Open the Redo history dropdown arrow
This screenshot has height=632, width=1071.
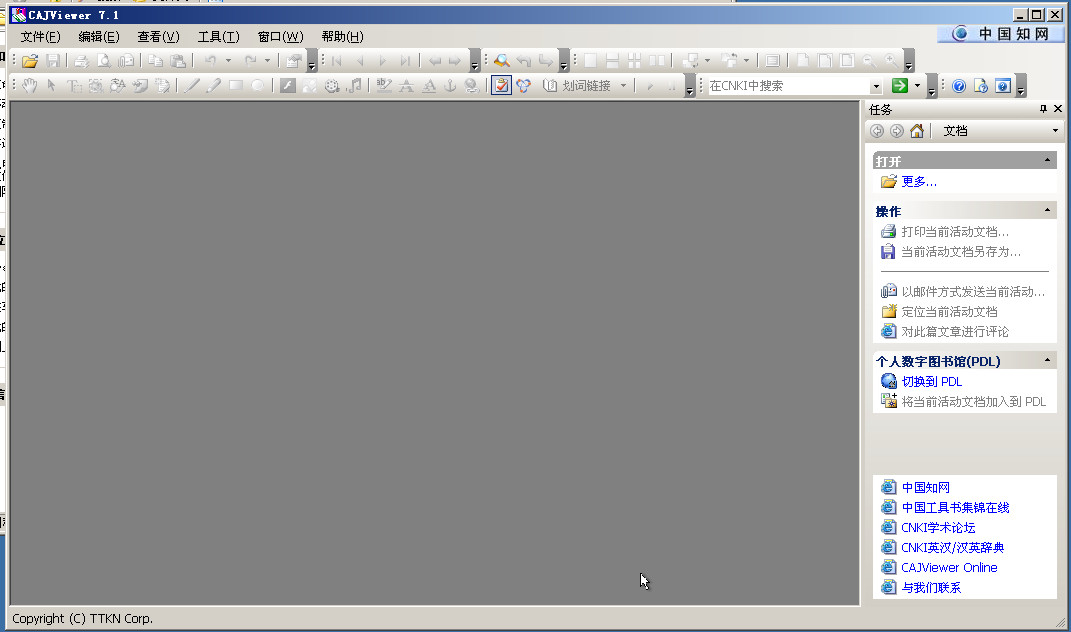267,61
